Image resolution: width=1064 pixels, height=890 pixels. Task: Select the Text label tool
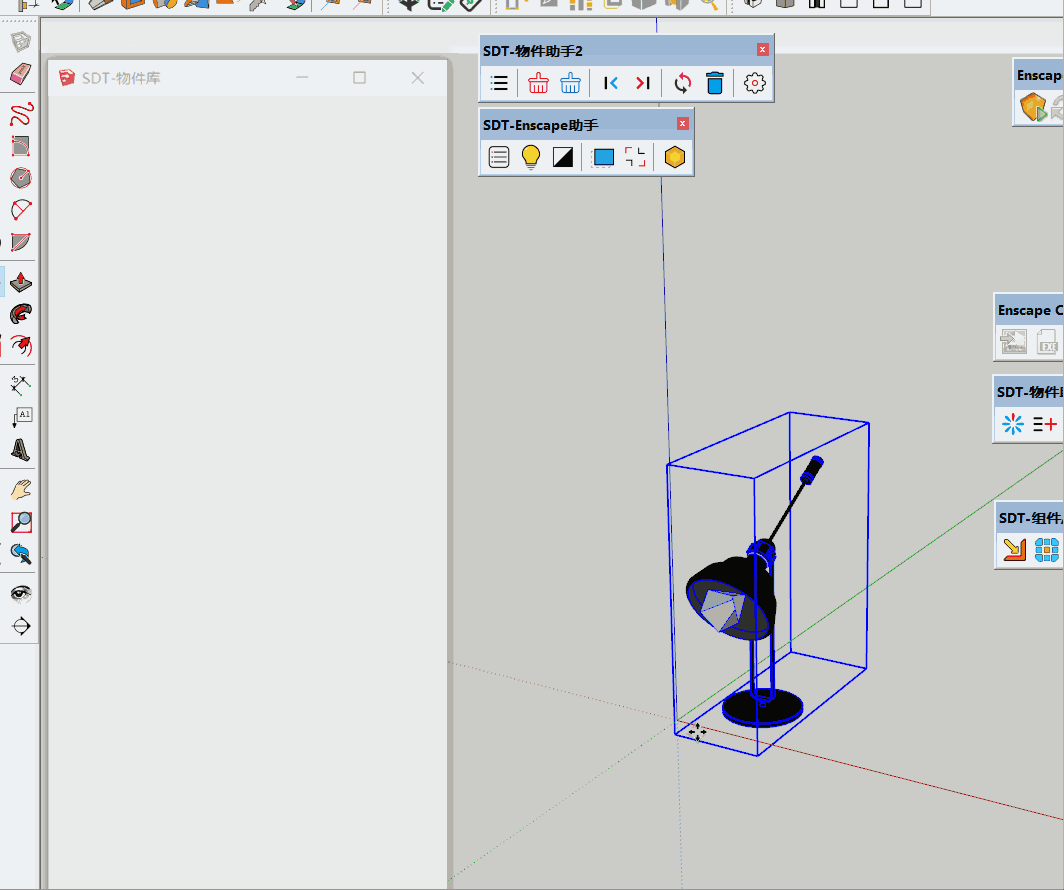(20, 417)
